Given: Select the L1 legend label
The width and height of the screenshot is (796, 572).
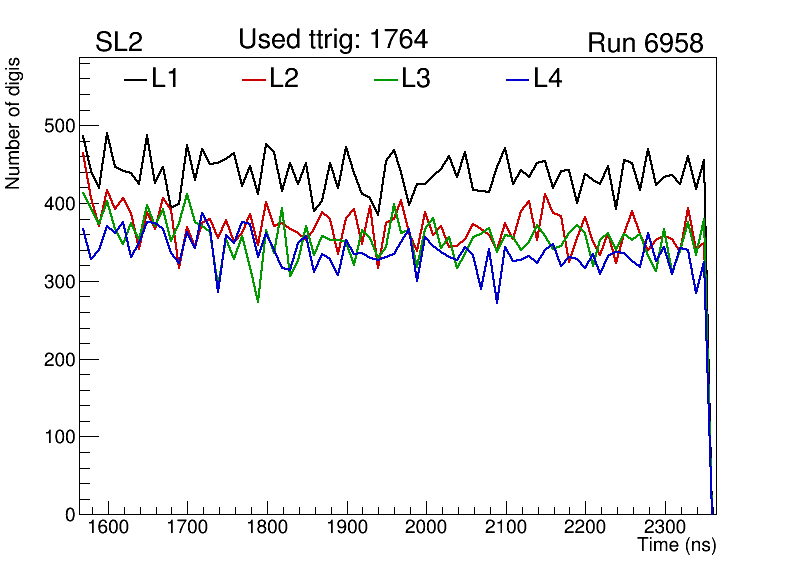Looking at the screenshot, I should coord(165,79).
